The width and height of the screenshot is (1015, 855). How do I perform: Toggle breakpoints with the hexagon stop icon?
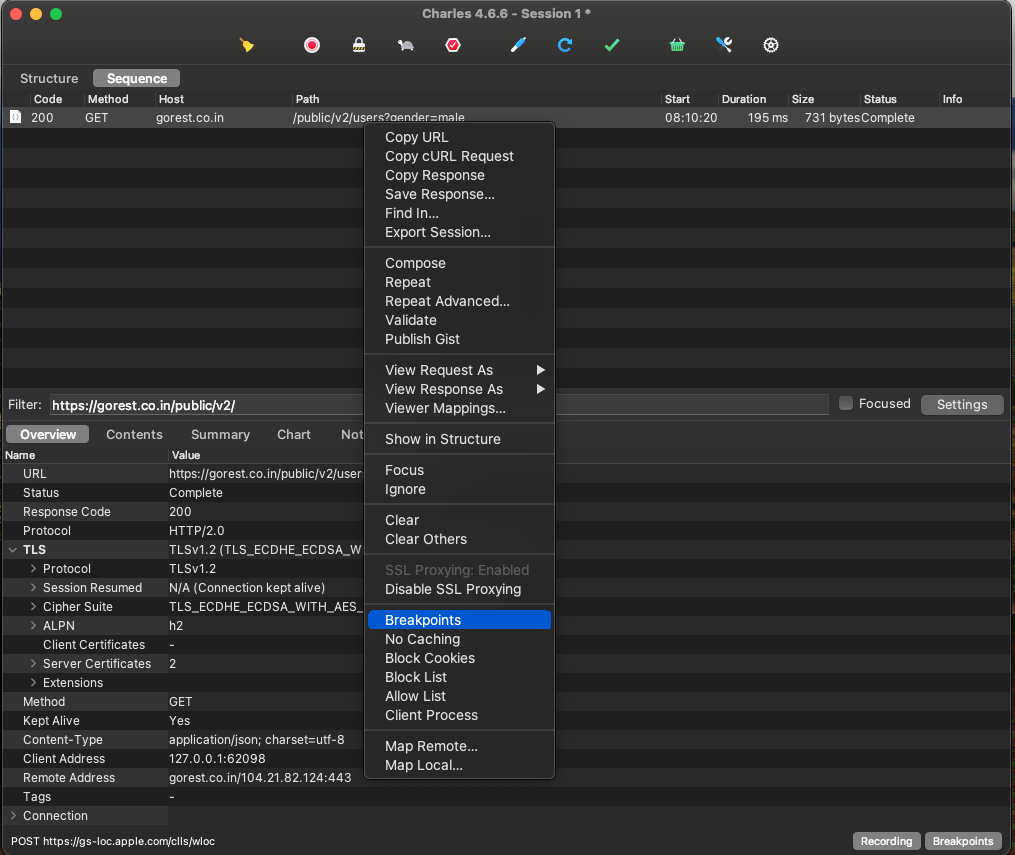[x=452, y=45]
